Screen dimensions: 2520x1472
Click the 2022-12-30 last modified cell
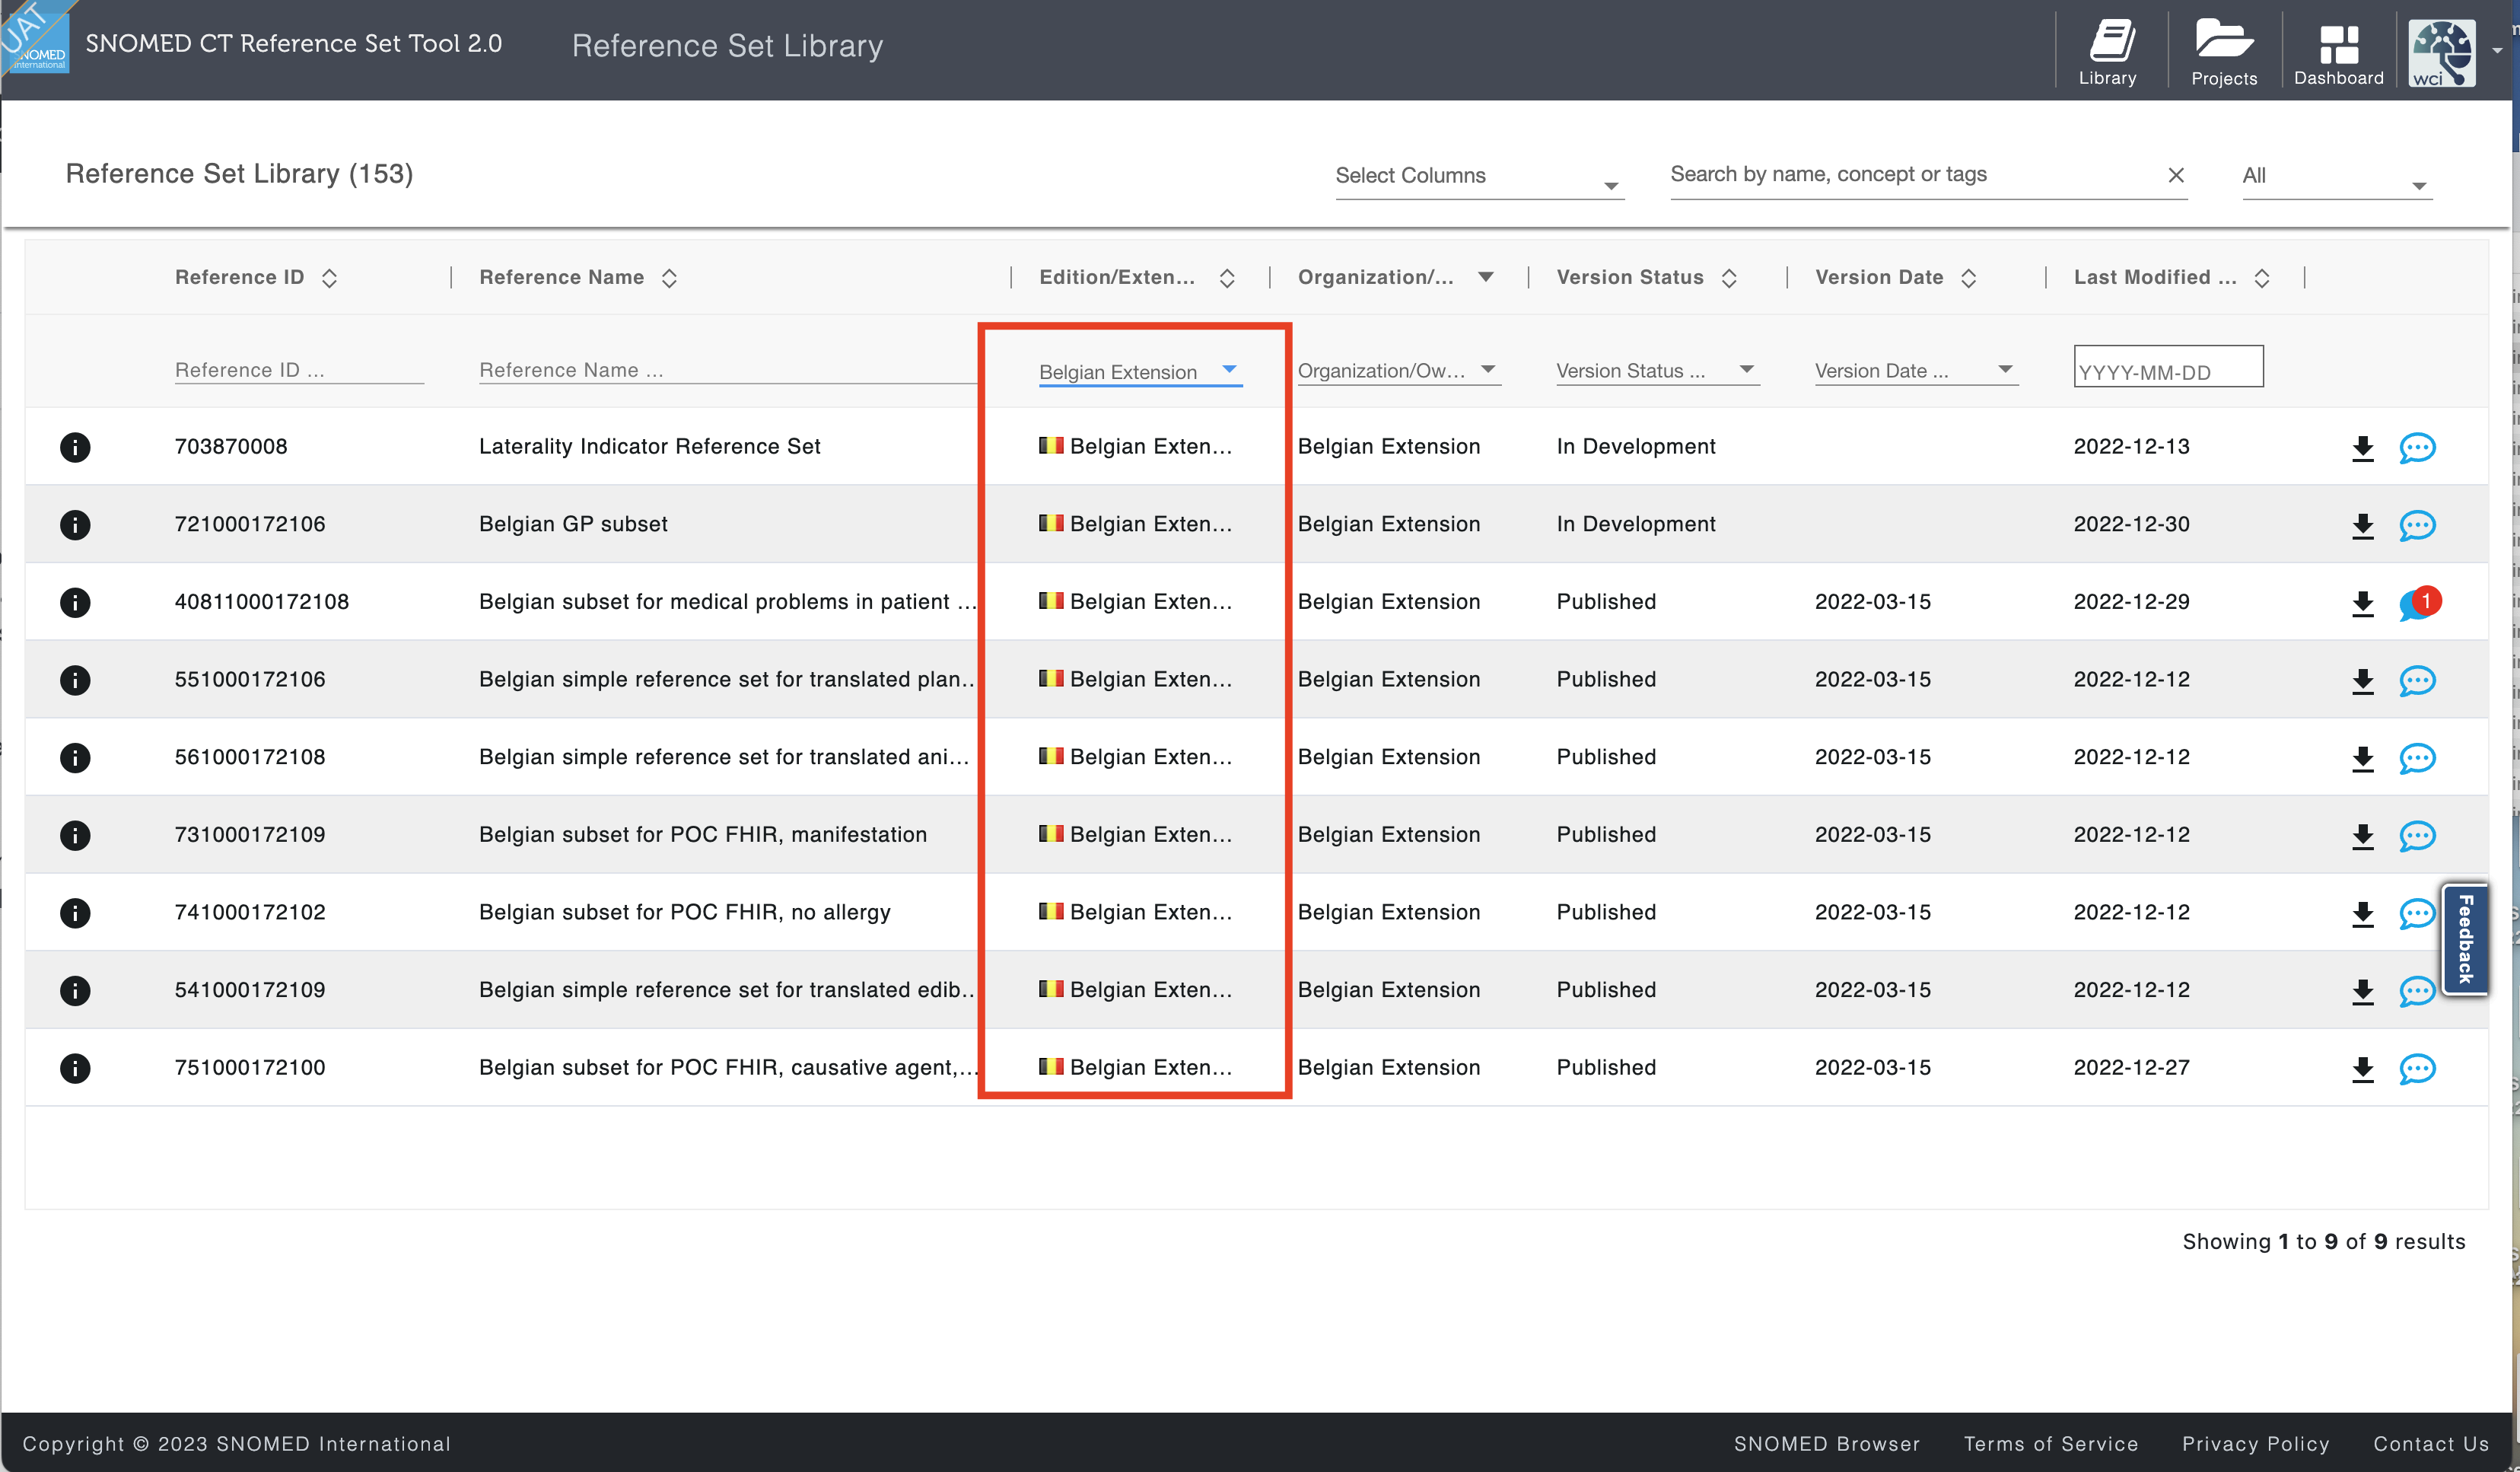click(x=2131, y=524)
